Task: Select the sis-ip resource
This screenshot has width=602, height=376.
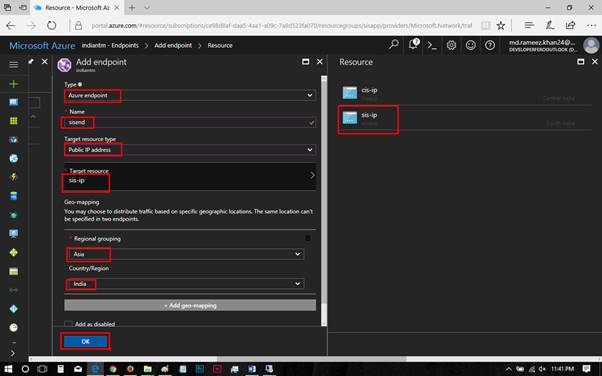Action: [465, 118]
